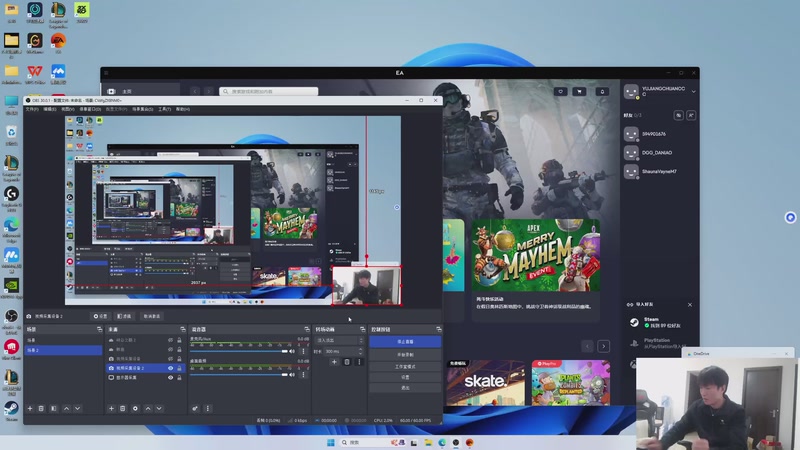Remove selected scene with Scenes panel trash icon

pos(41,409)
